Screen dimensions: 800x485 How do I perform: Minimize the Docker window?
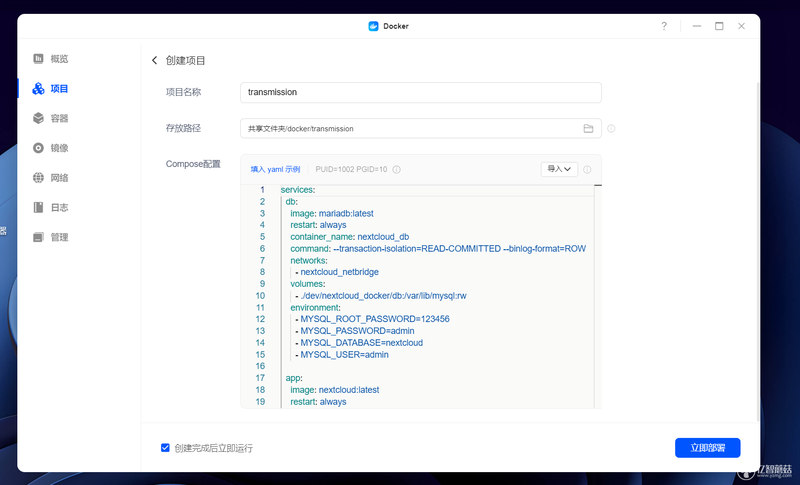696,26
